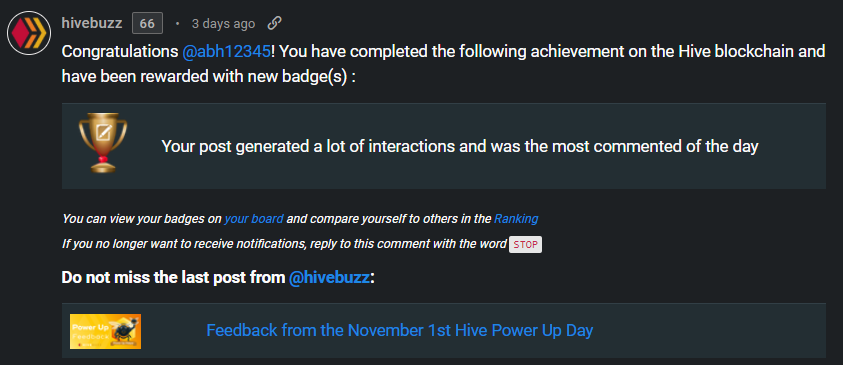Click the Do not miss heading
Screen dimensions: 843x365
pos(218,278)
